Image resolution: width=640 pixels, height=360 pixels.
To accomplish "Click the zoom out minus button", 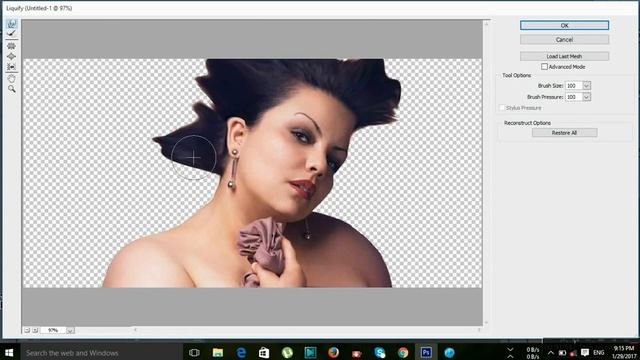I will click(27, 330).
